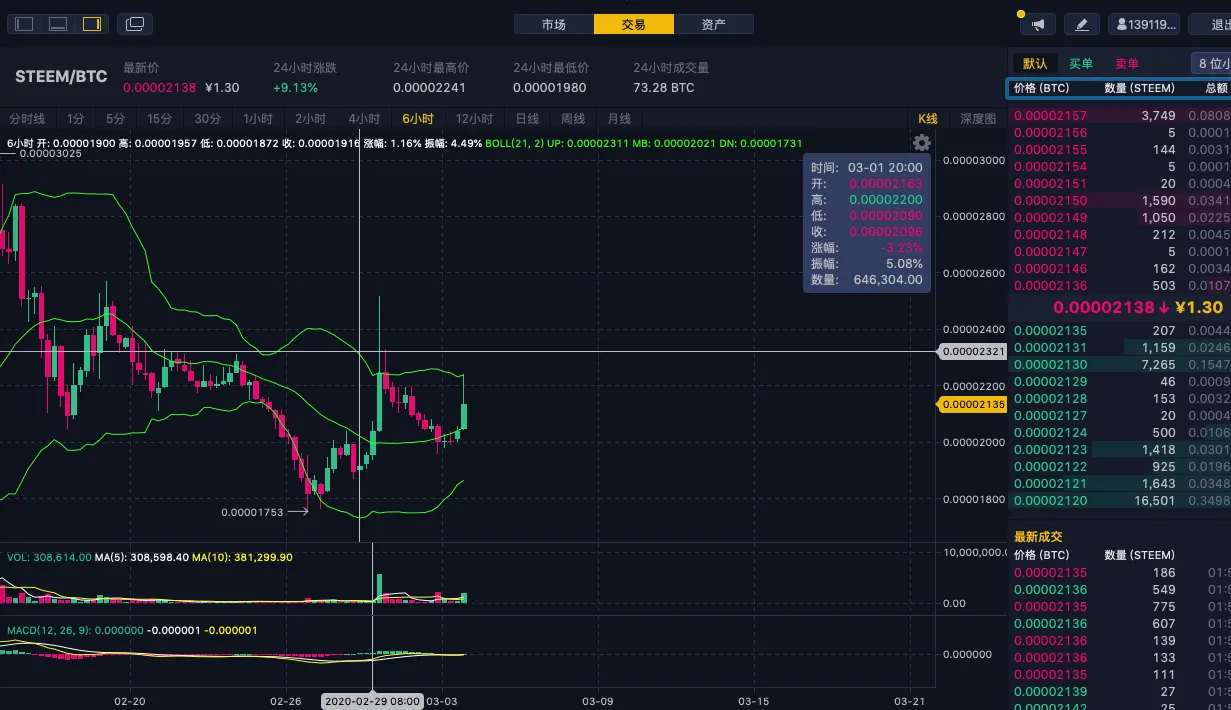This screenshot has height=710, width=1231.
Task: Select 12小时 chart interval
Action: (474, 119)
